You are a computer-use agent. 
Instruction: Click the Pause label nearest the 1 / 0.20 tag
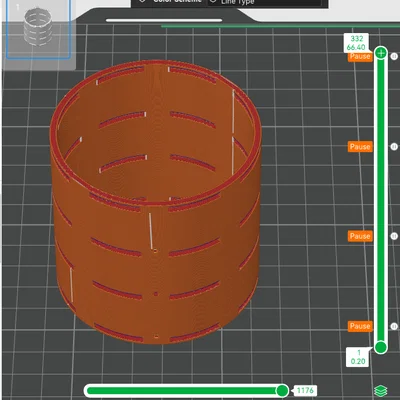[360, 326]
